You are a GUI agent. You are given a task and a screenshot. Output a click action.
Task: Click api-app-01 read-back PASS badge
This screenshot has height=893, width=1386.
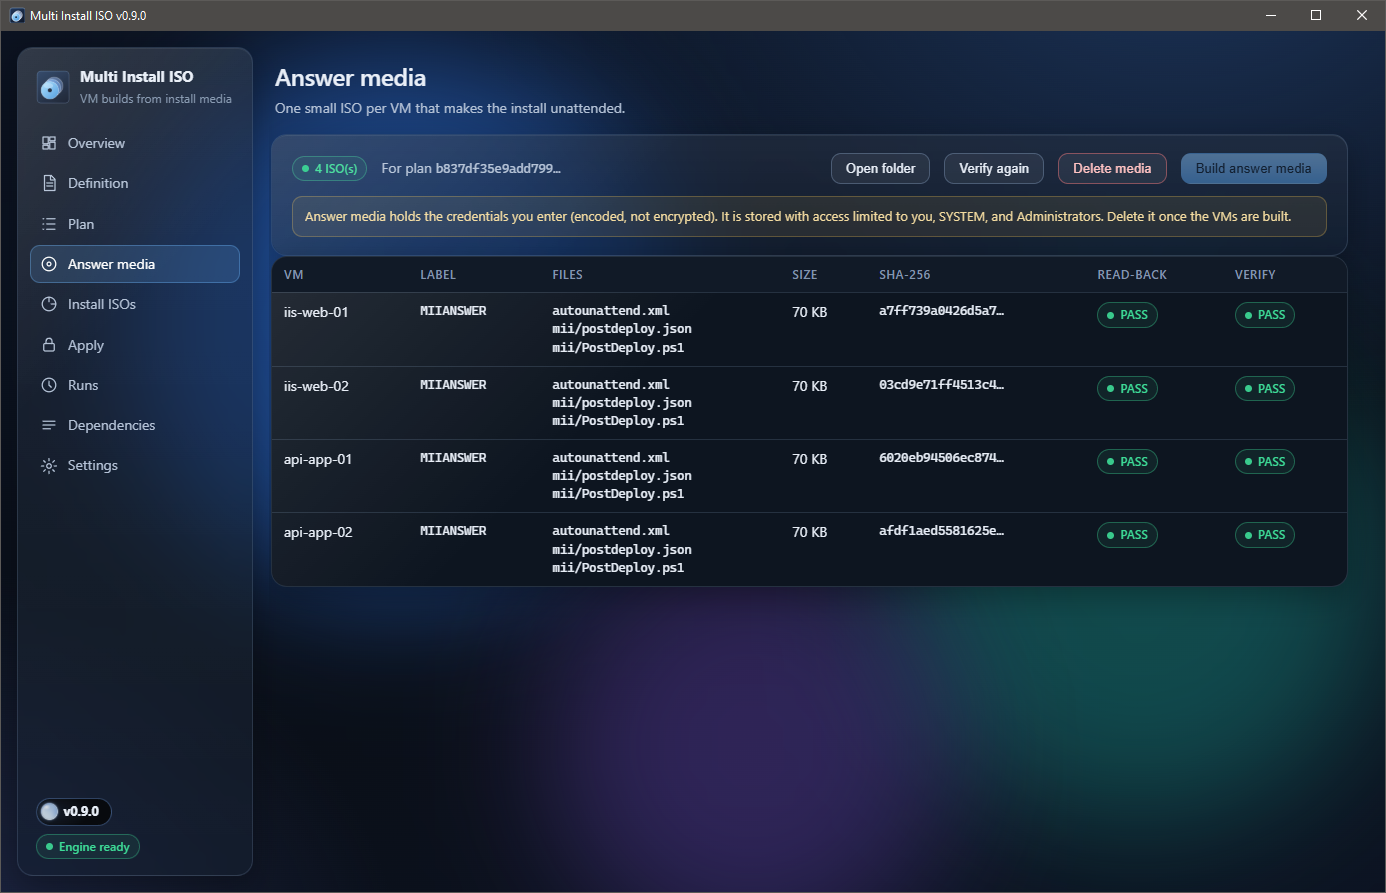point(1127,462)
